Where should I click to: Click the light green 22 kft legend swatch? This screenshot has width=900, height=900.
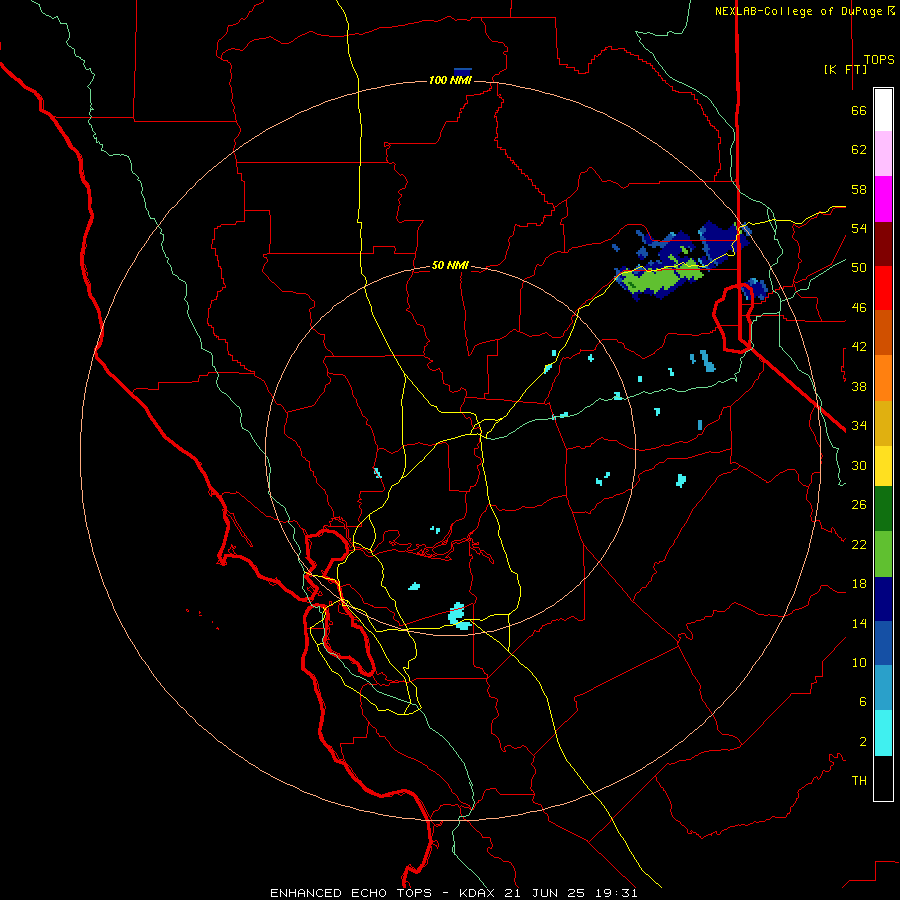(883, 554)
